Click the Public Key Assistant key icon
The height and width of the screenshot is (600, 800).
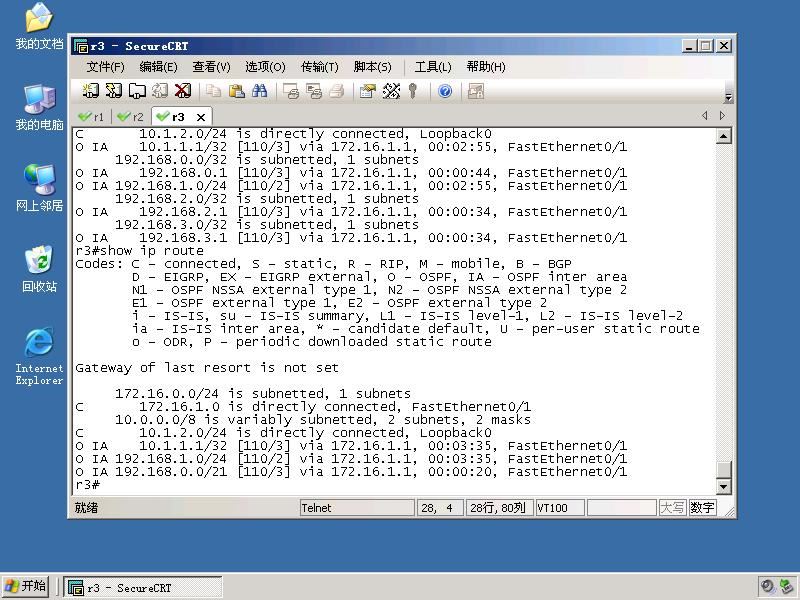[413, 91]
